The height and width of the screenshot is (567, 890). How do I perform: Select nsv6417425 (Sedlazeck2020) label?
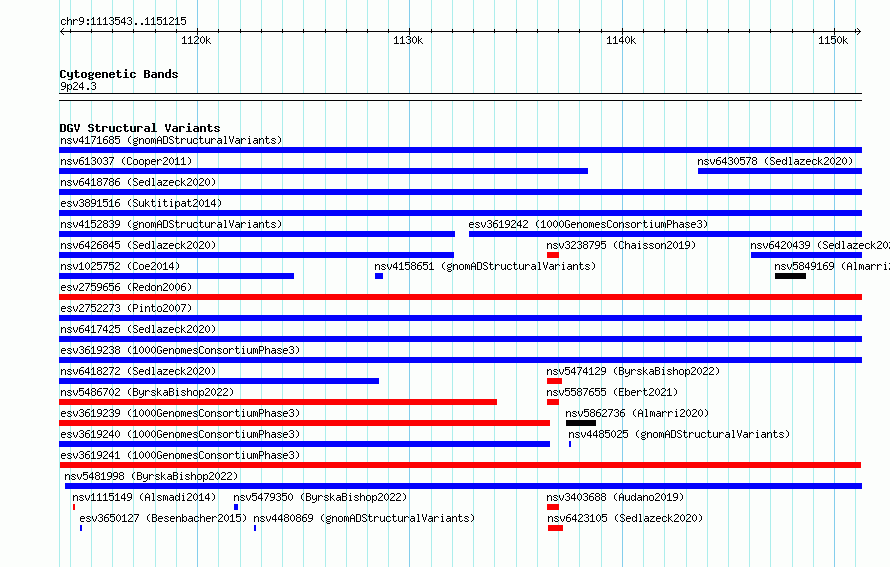pyautogui.click(x=138, y=329)
